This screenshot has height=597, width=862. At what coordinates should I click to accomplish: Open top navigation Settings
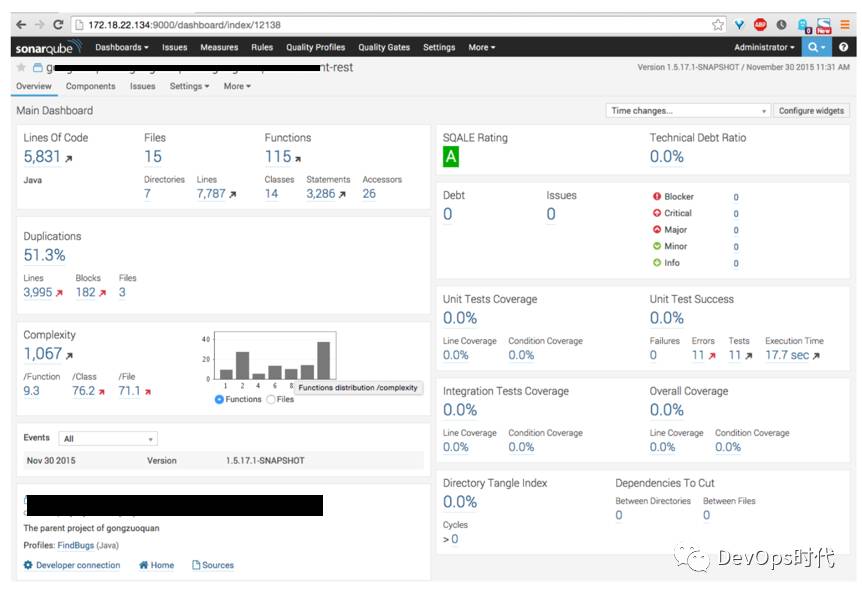tap(439, 47)
